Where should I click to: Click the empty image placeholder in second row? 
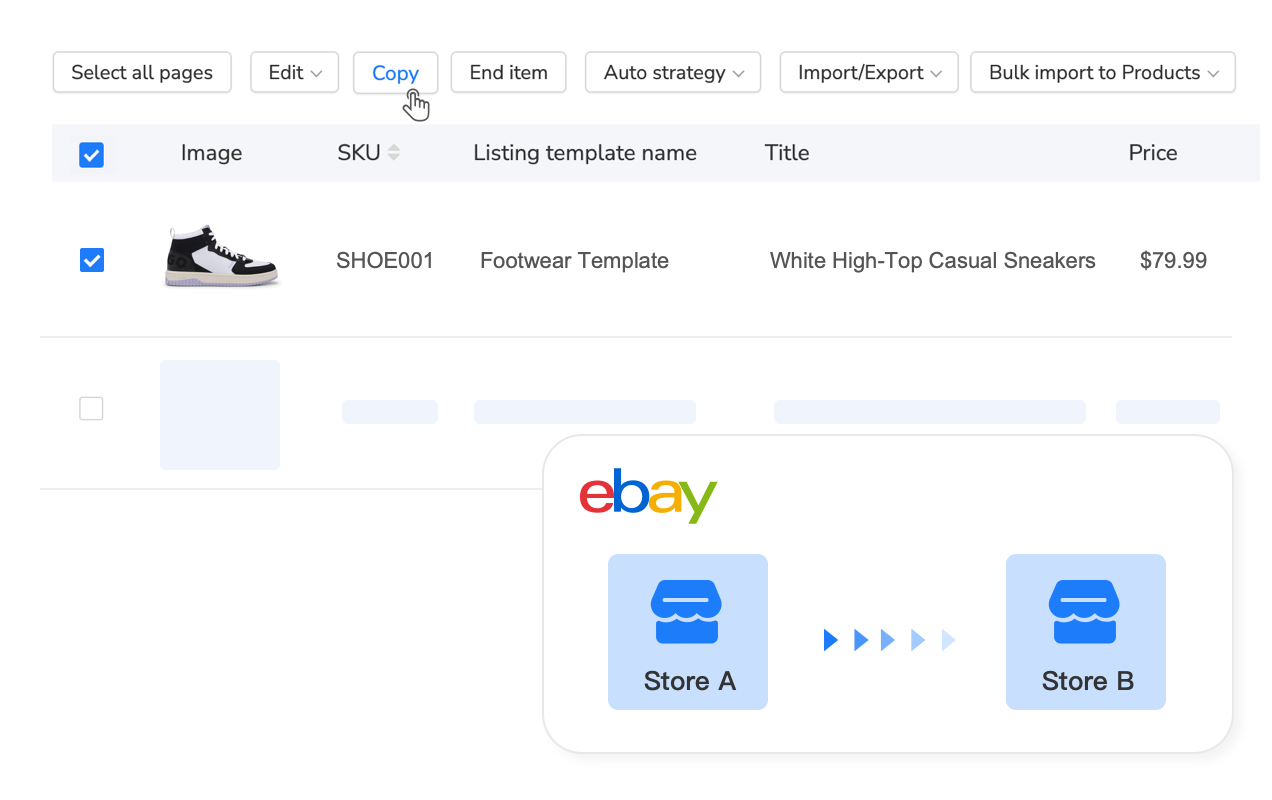(x=219, y=414)
